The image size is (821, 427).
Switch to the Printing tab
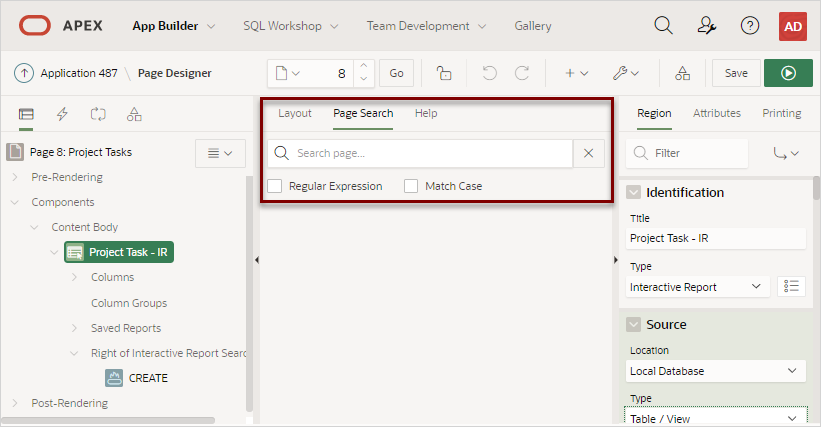(781, 113)
